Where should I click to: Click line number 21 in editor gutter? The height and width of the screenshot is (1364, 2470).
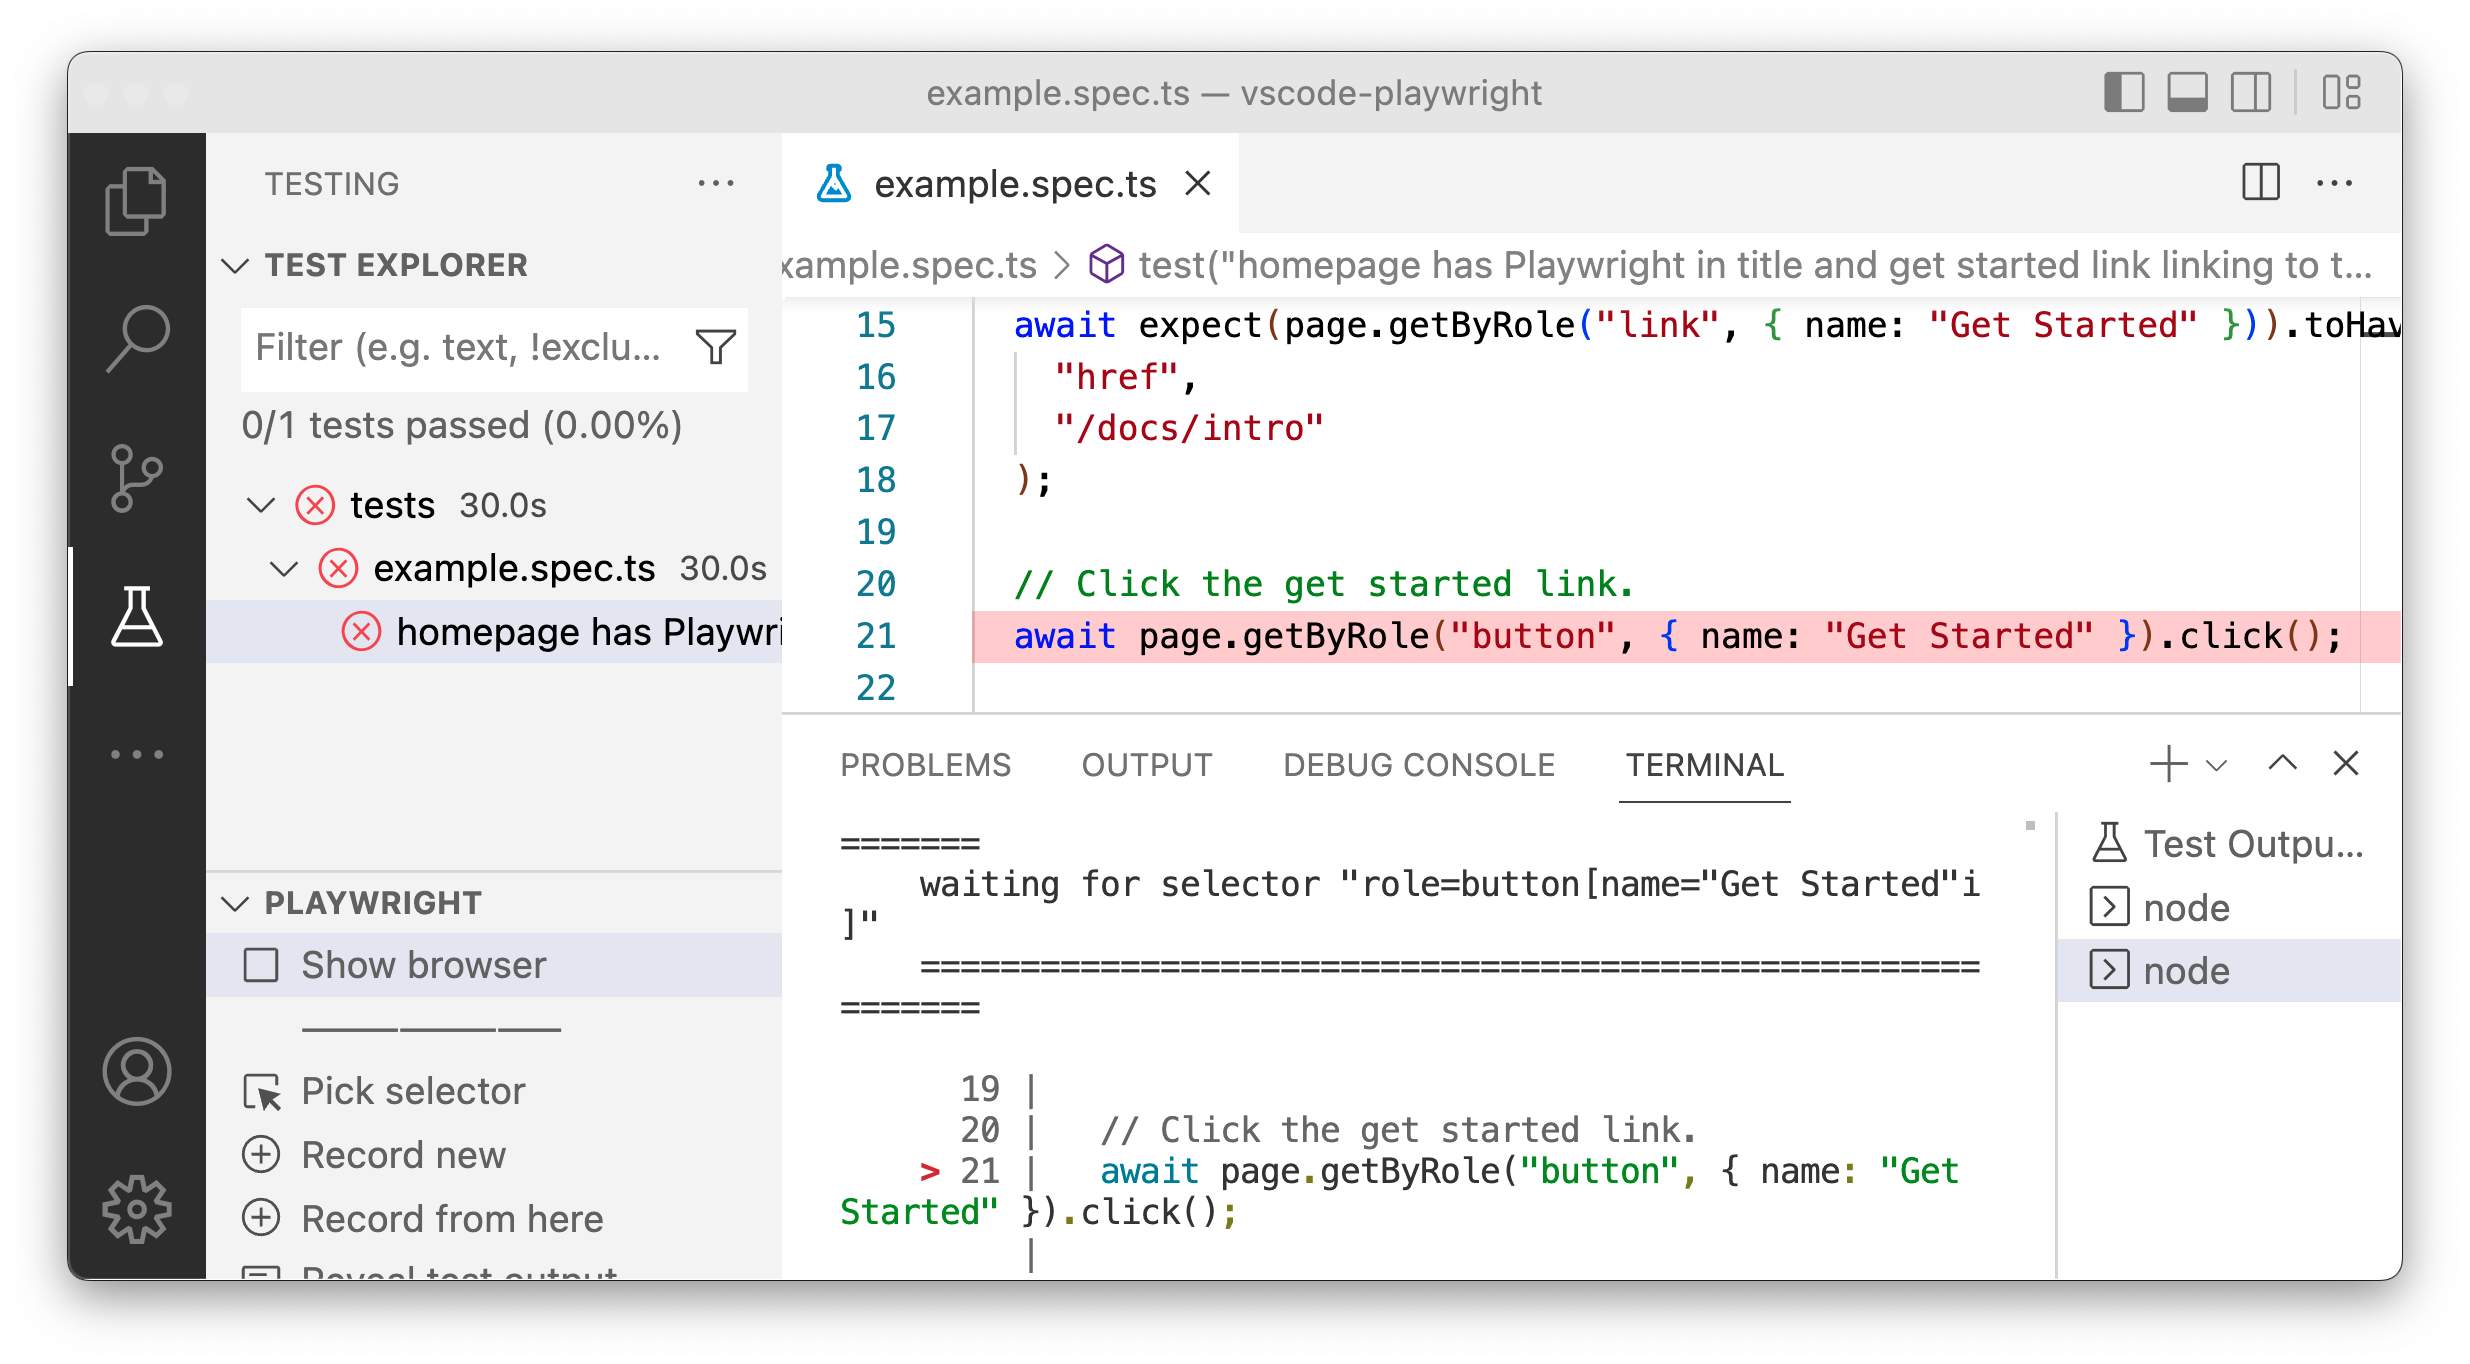point(875,636)
